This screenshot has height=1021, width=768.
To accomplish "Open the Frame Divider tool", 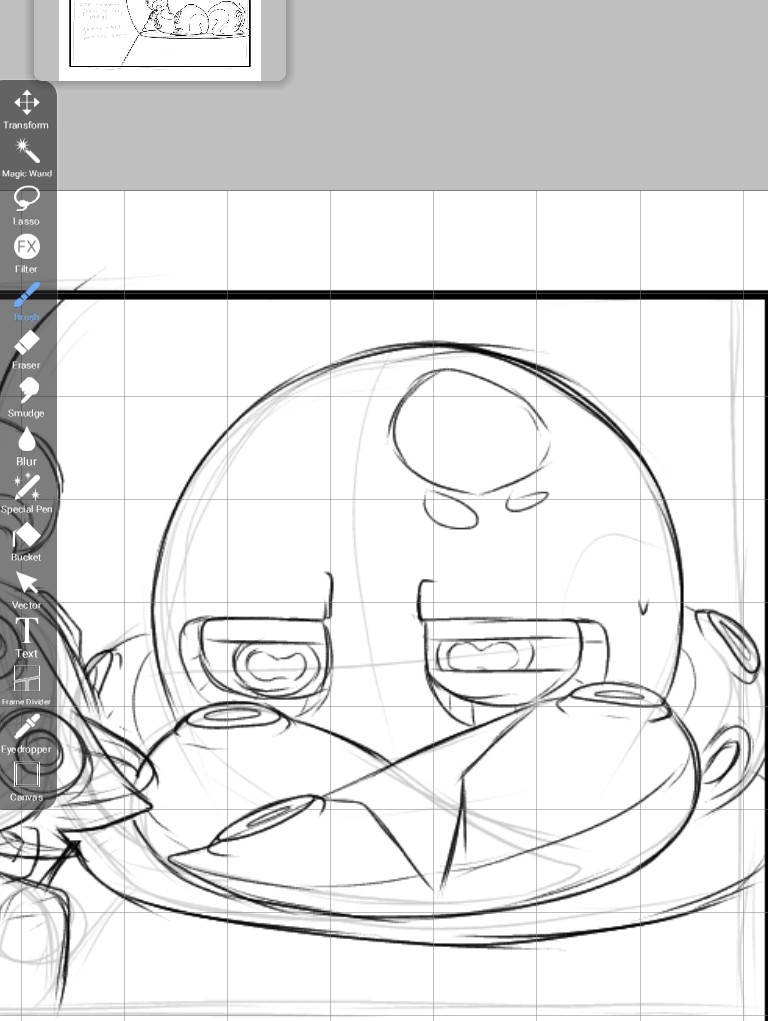I will click(26, 686).
